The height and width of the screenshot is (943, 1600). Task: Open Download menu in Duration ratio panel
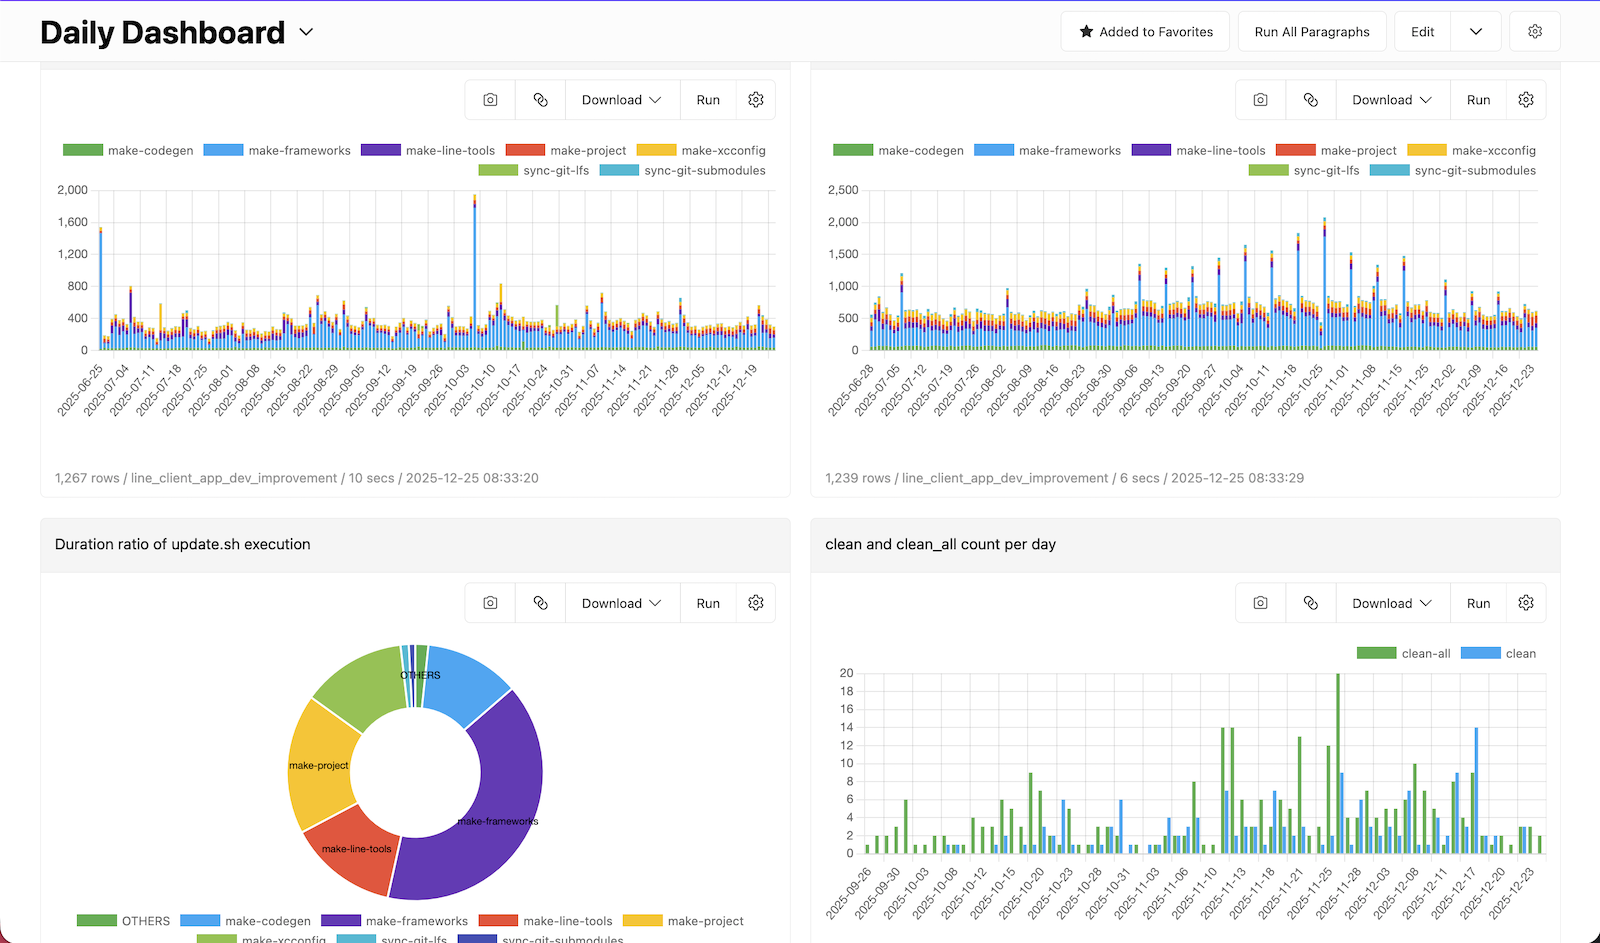[622, 603]
